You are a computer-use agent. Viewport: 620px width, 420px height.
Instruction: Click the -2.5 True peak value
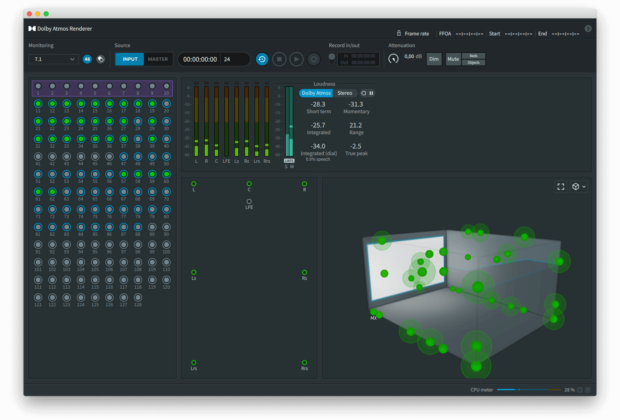pos(355,146)
